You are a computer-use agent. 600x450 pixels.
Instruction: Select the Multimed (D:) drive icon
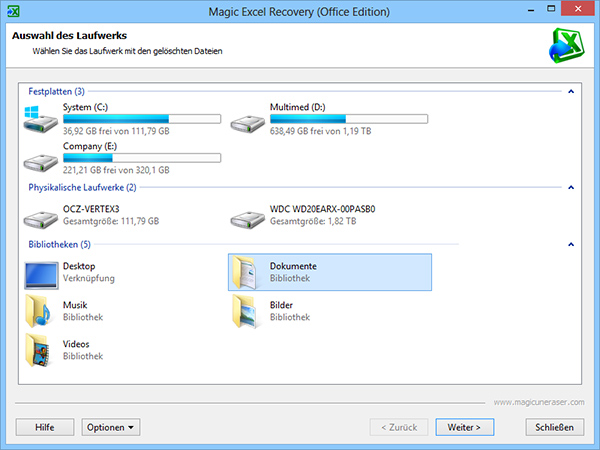pos(248,124)
